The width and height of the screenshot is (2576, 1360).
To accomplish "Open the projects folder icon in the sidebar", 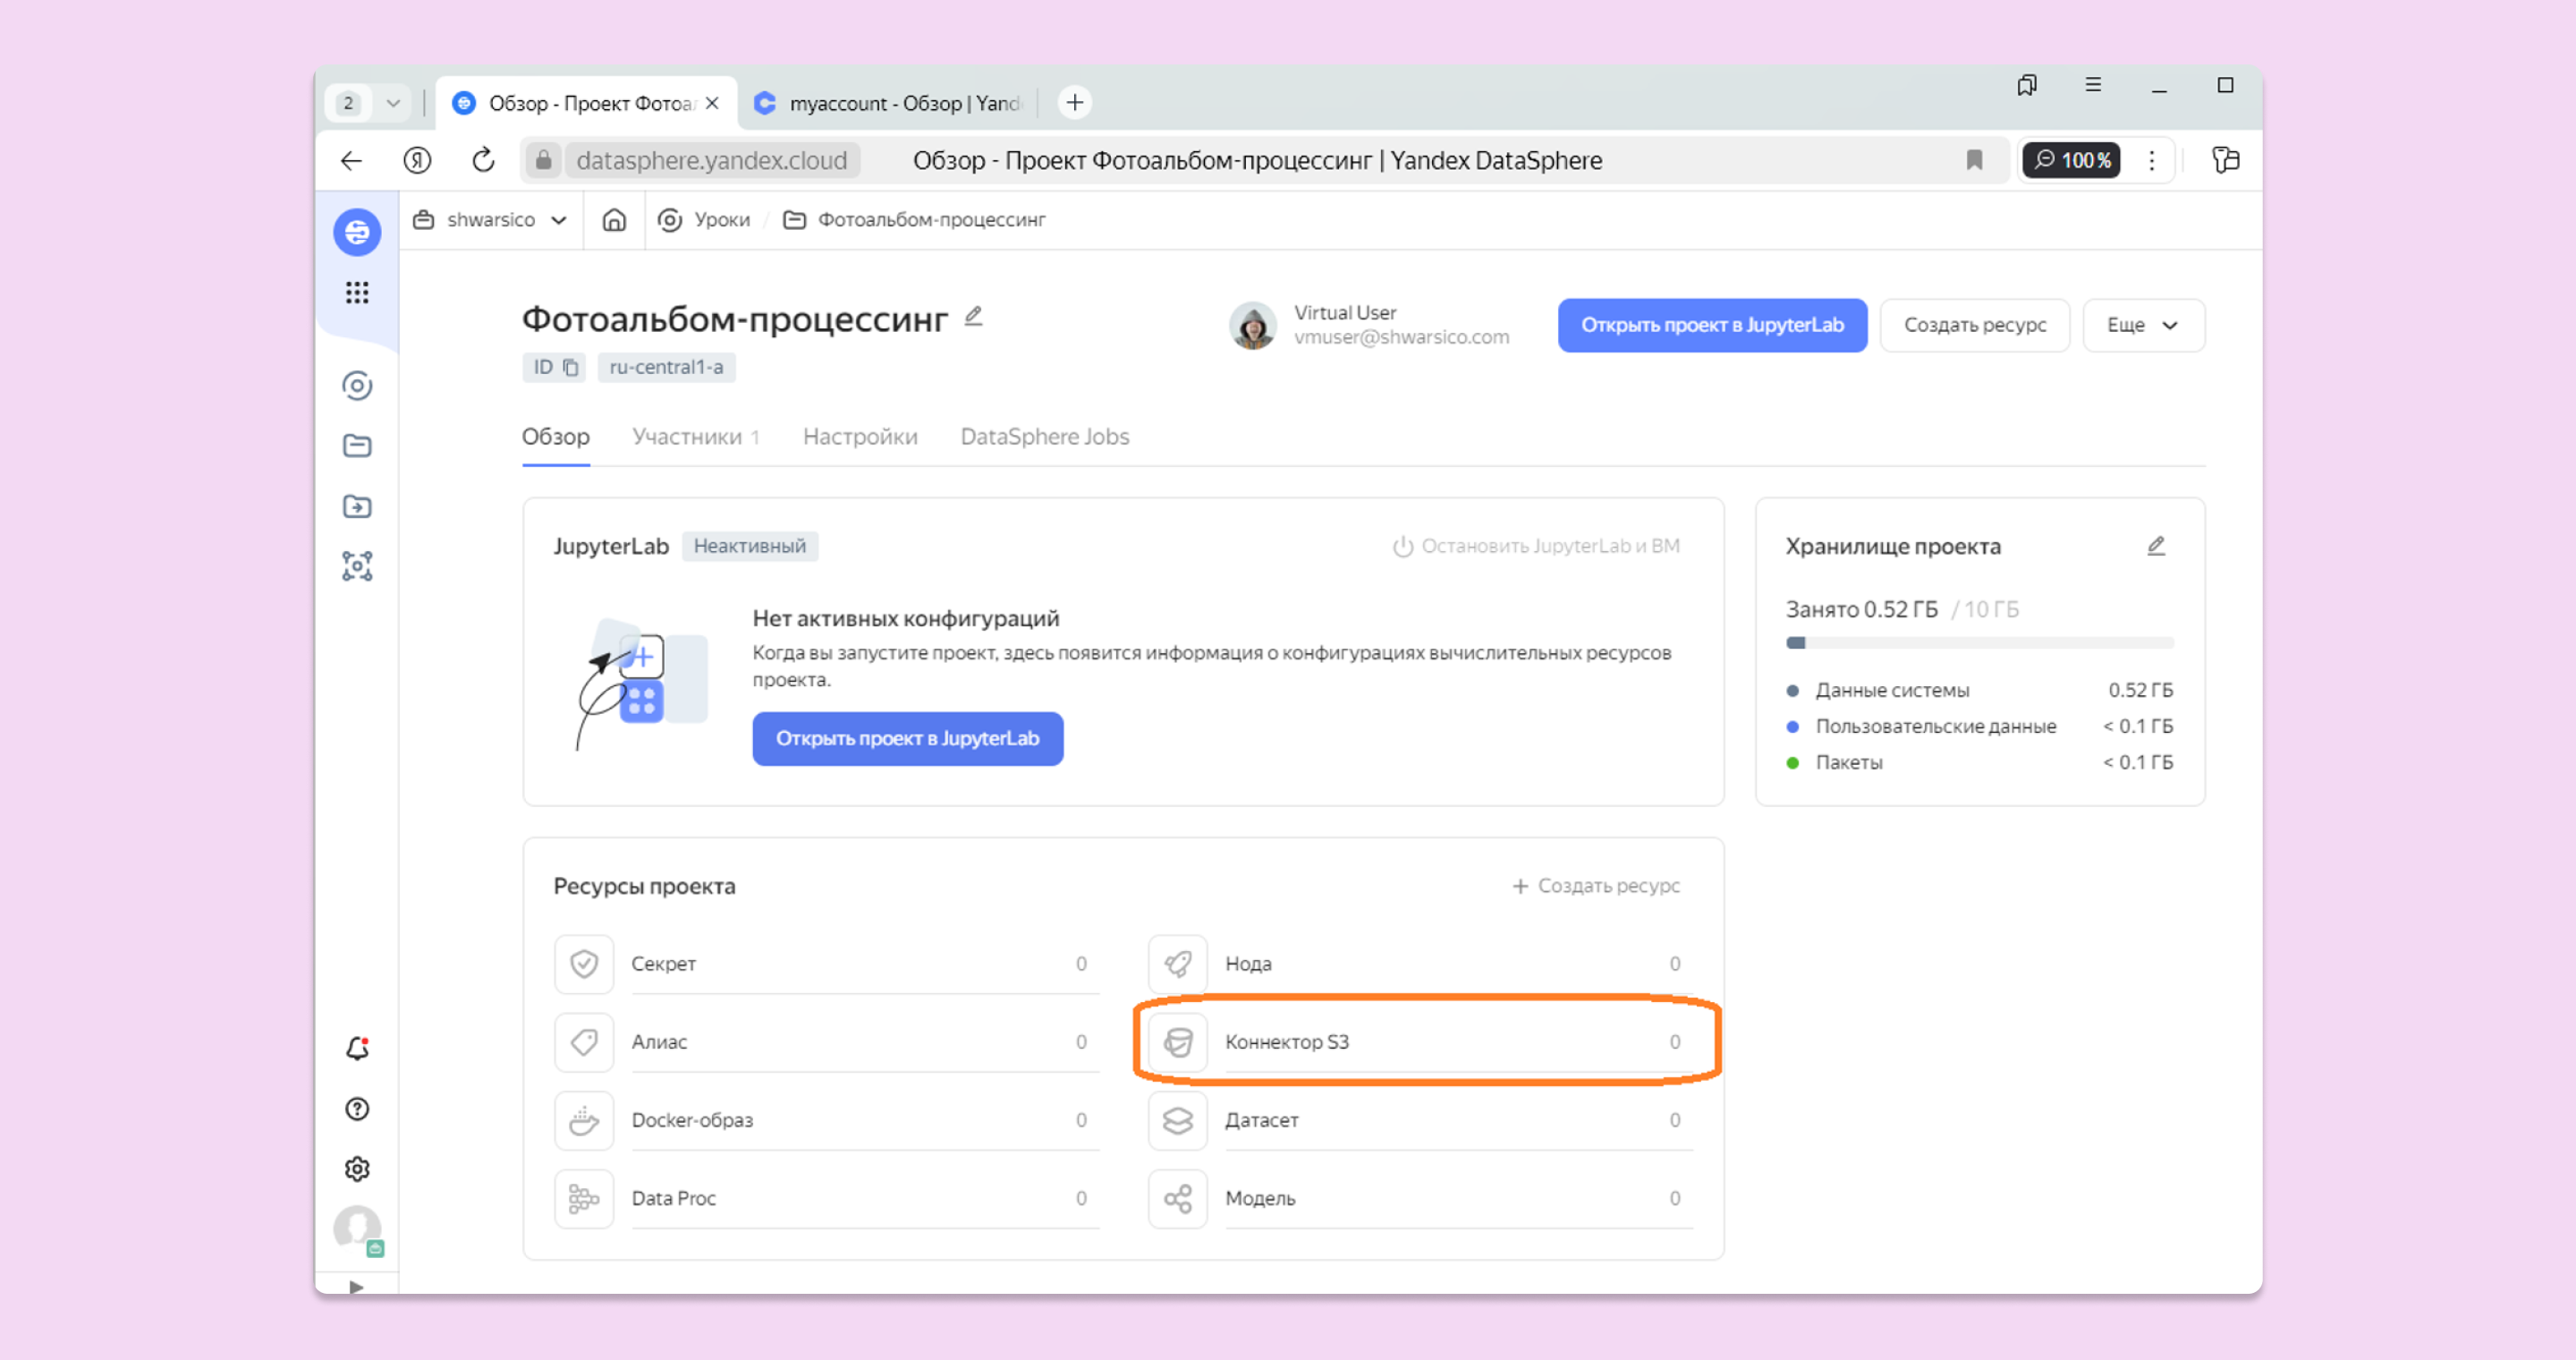I will point(357,446).
